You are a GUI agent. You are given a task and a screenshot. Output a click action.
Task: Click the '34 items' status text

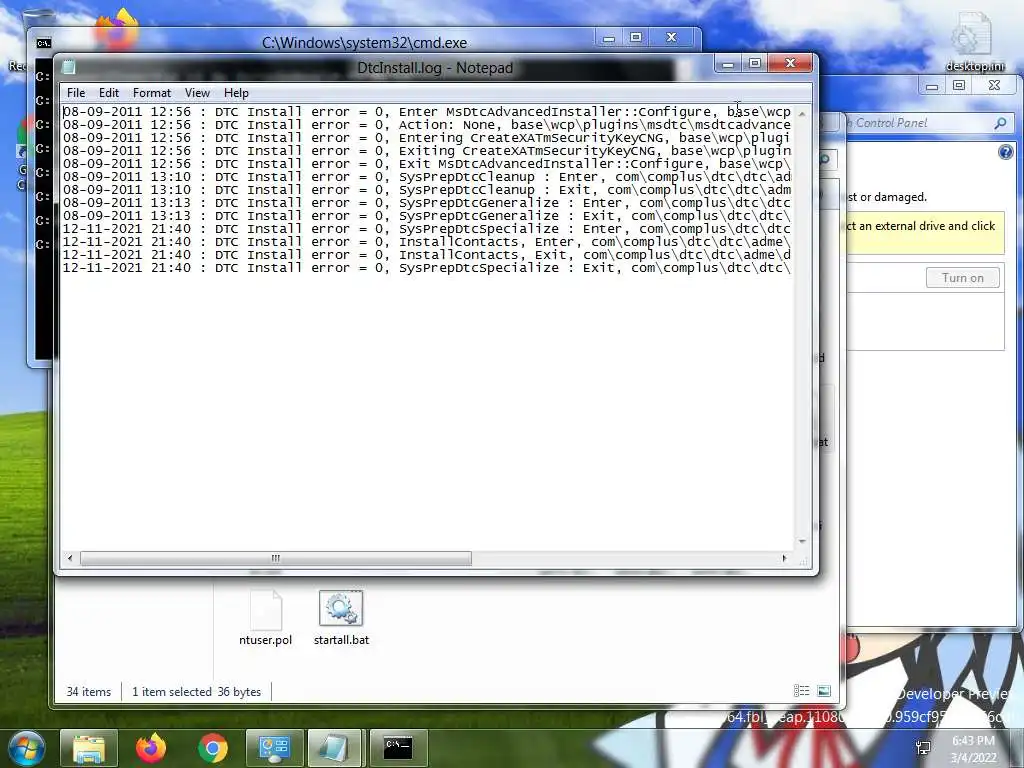[x=89, y=692]
